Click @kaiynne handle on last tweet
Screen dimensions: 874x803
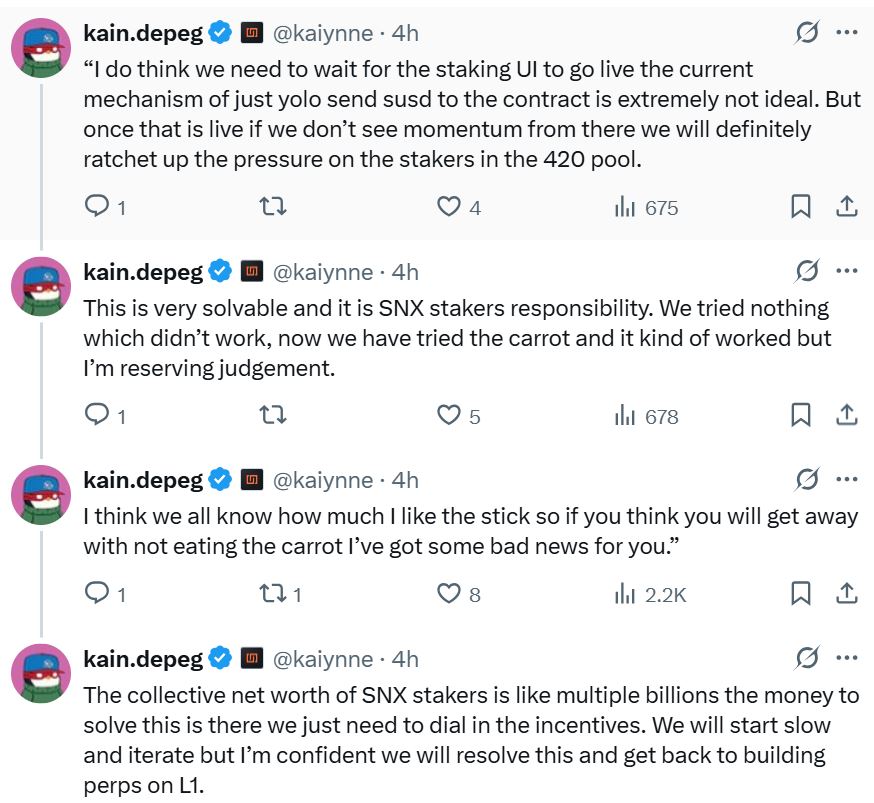322,659
